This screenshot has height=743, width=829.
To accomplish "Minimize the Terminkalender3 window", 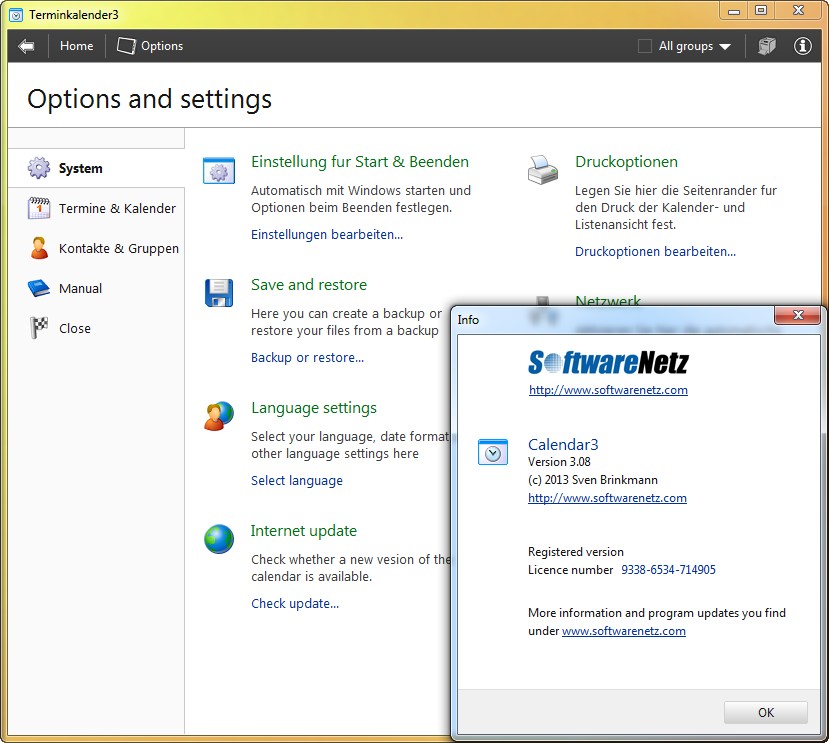I will [733, 11].
